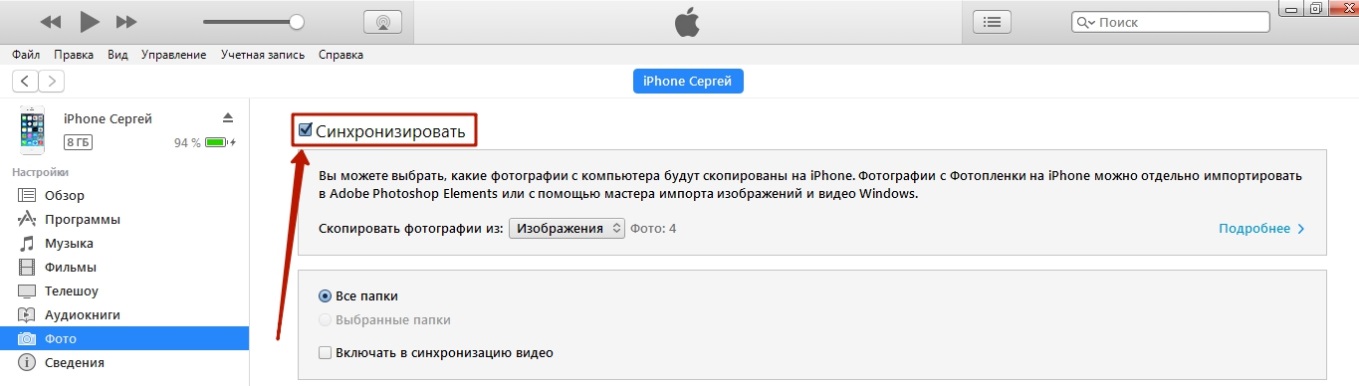Enable Включать в синхронизацию видео
Image resolution: width=1359 pixels, height=386 pixels.
point(325,352)
